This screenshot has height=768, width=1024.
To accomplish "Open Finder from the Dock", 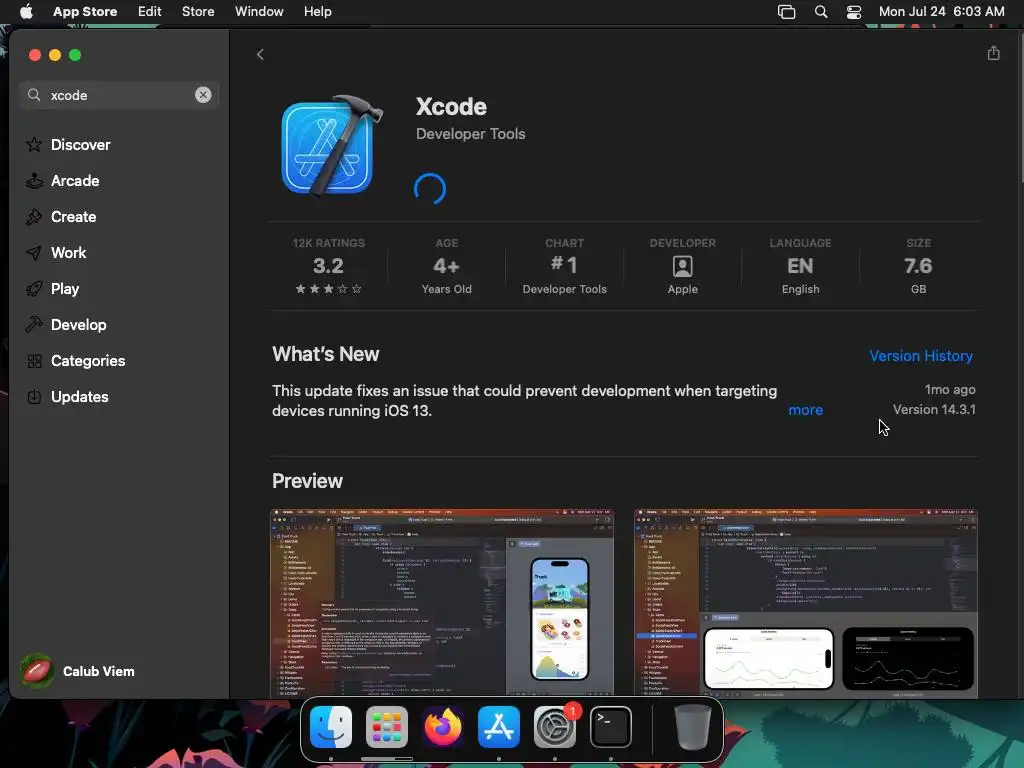I will point(331,727).
